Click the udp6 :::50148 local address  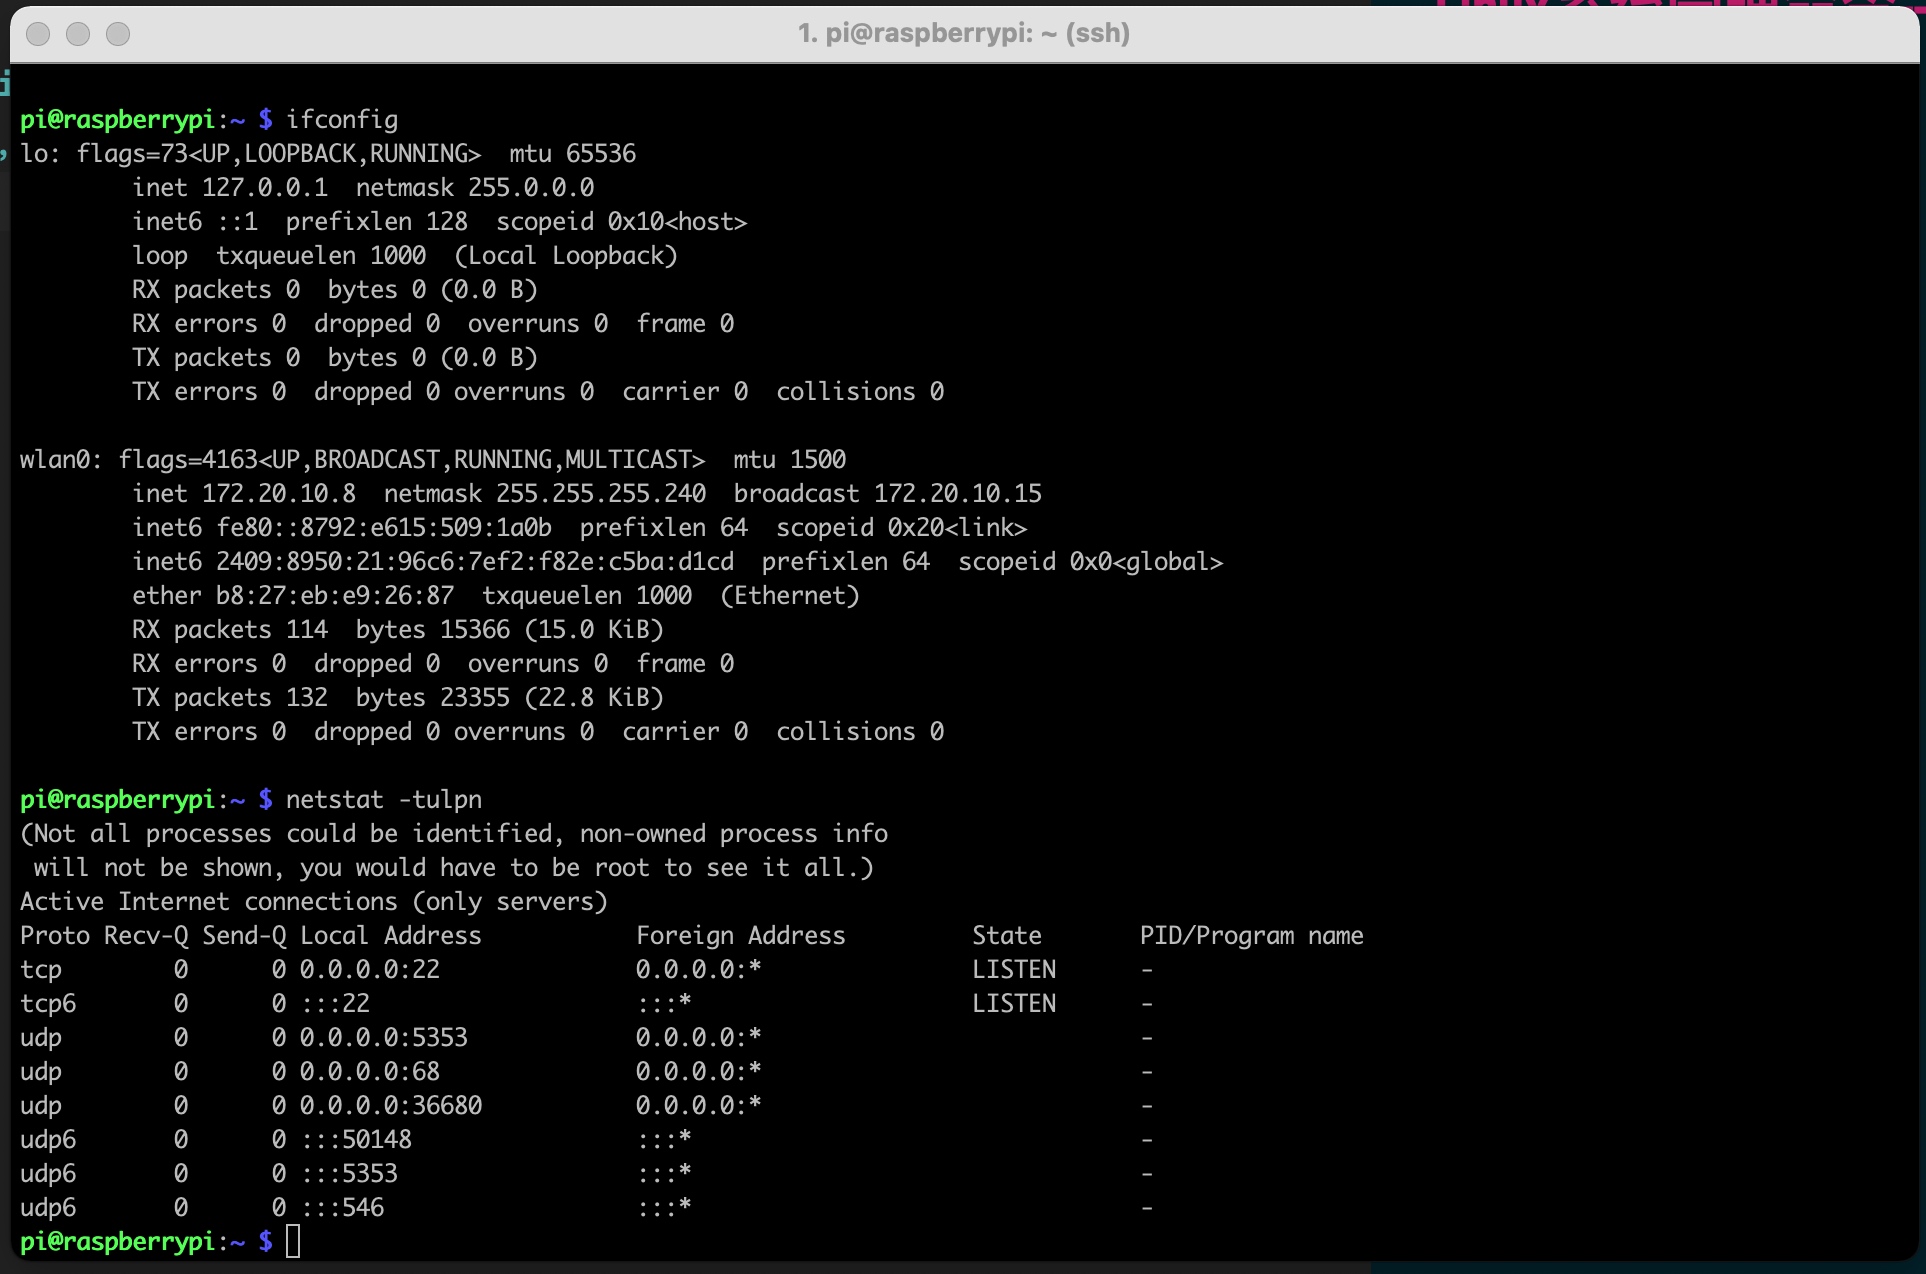click(x=355, y=1140)
